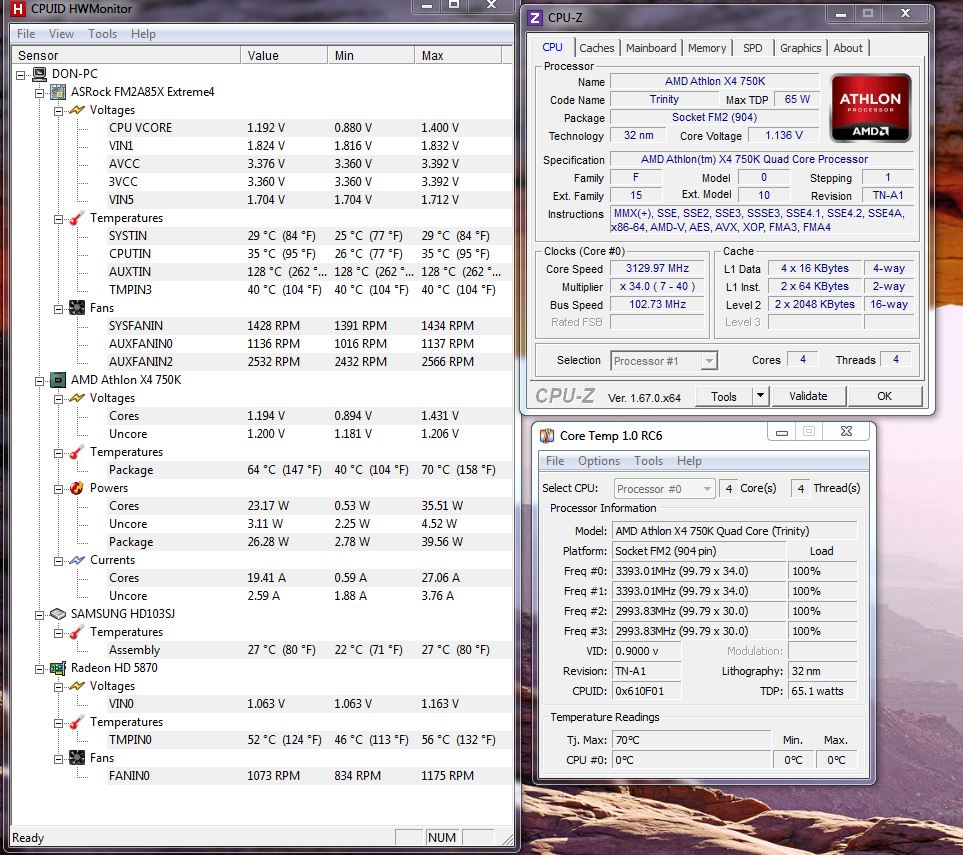Click the OK button in CPU-Z
The height and width of the screenshot is (855, 963).
tap(884, 396)
